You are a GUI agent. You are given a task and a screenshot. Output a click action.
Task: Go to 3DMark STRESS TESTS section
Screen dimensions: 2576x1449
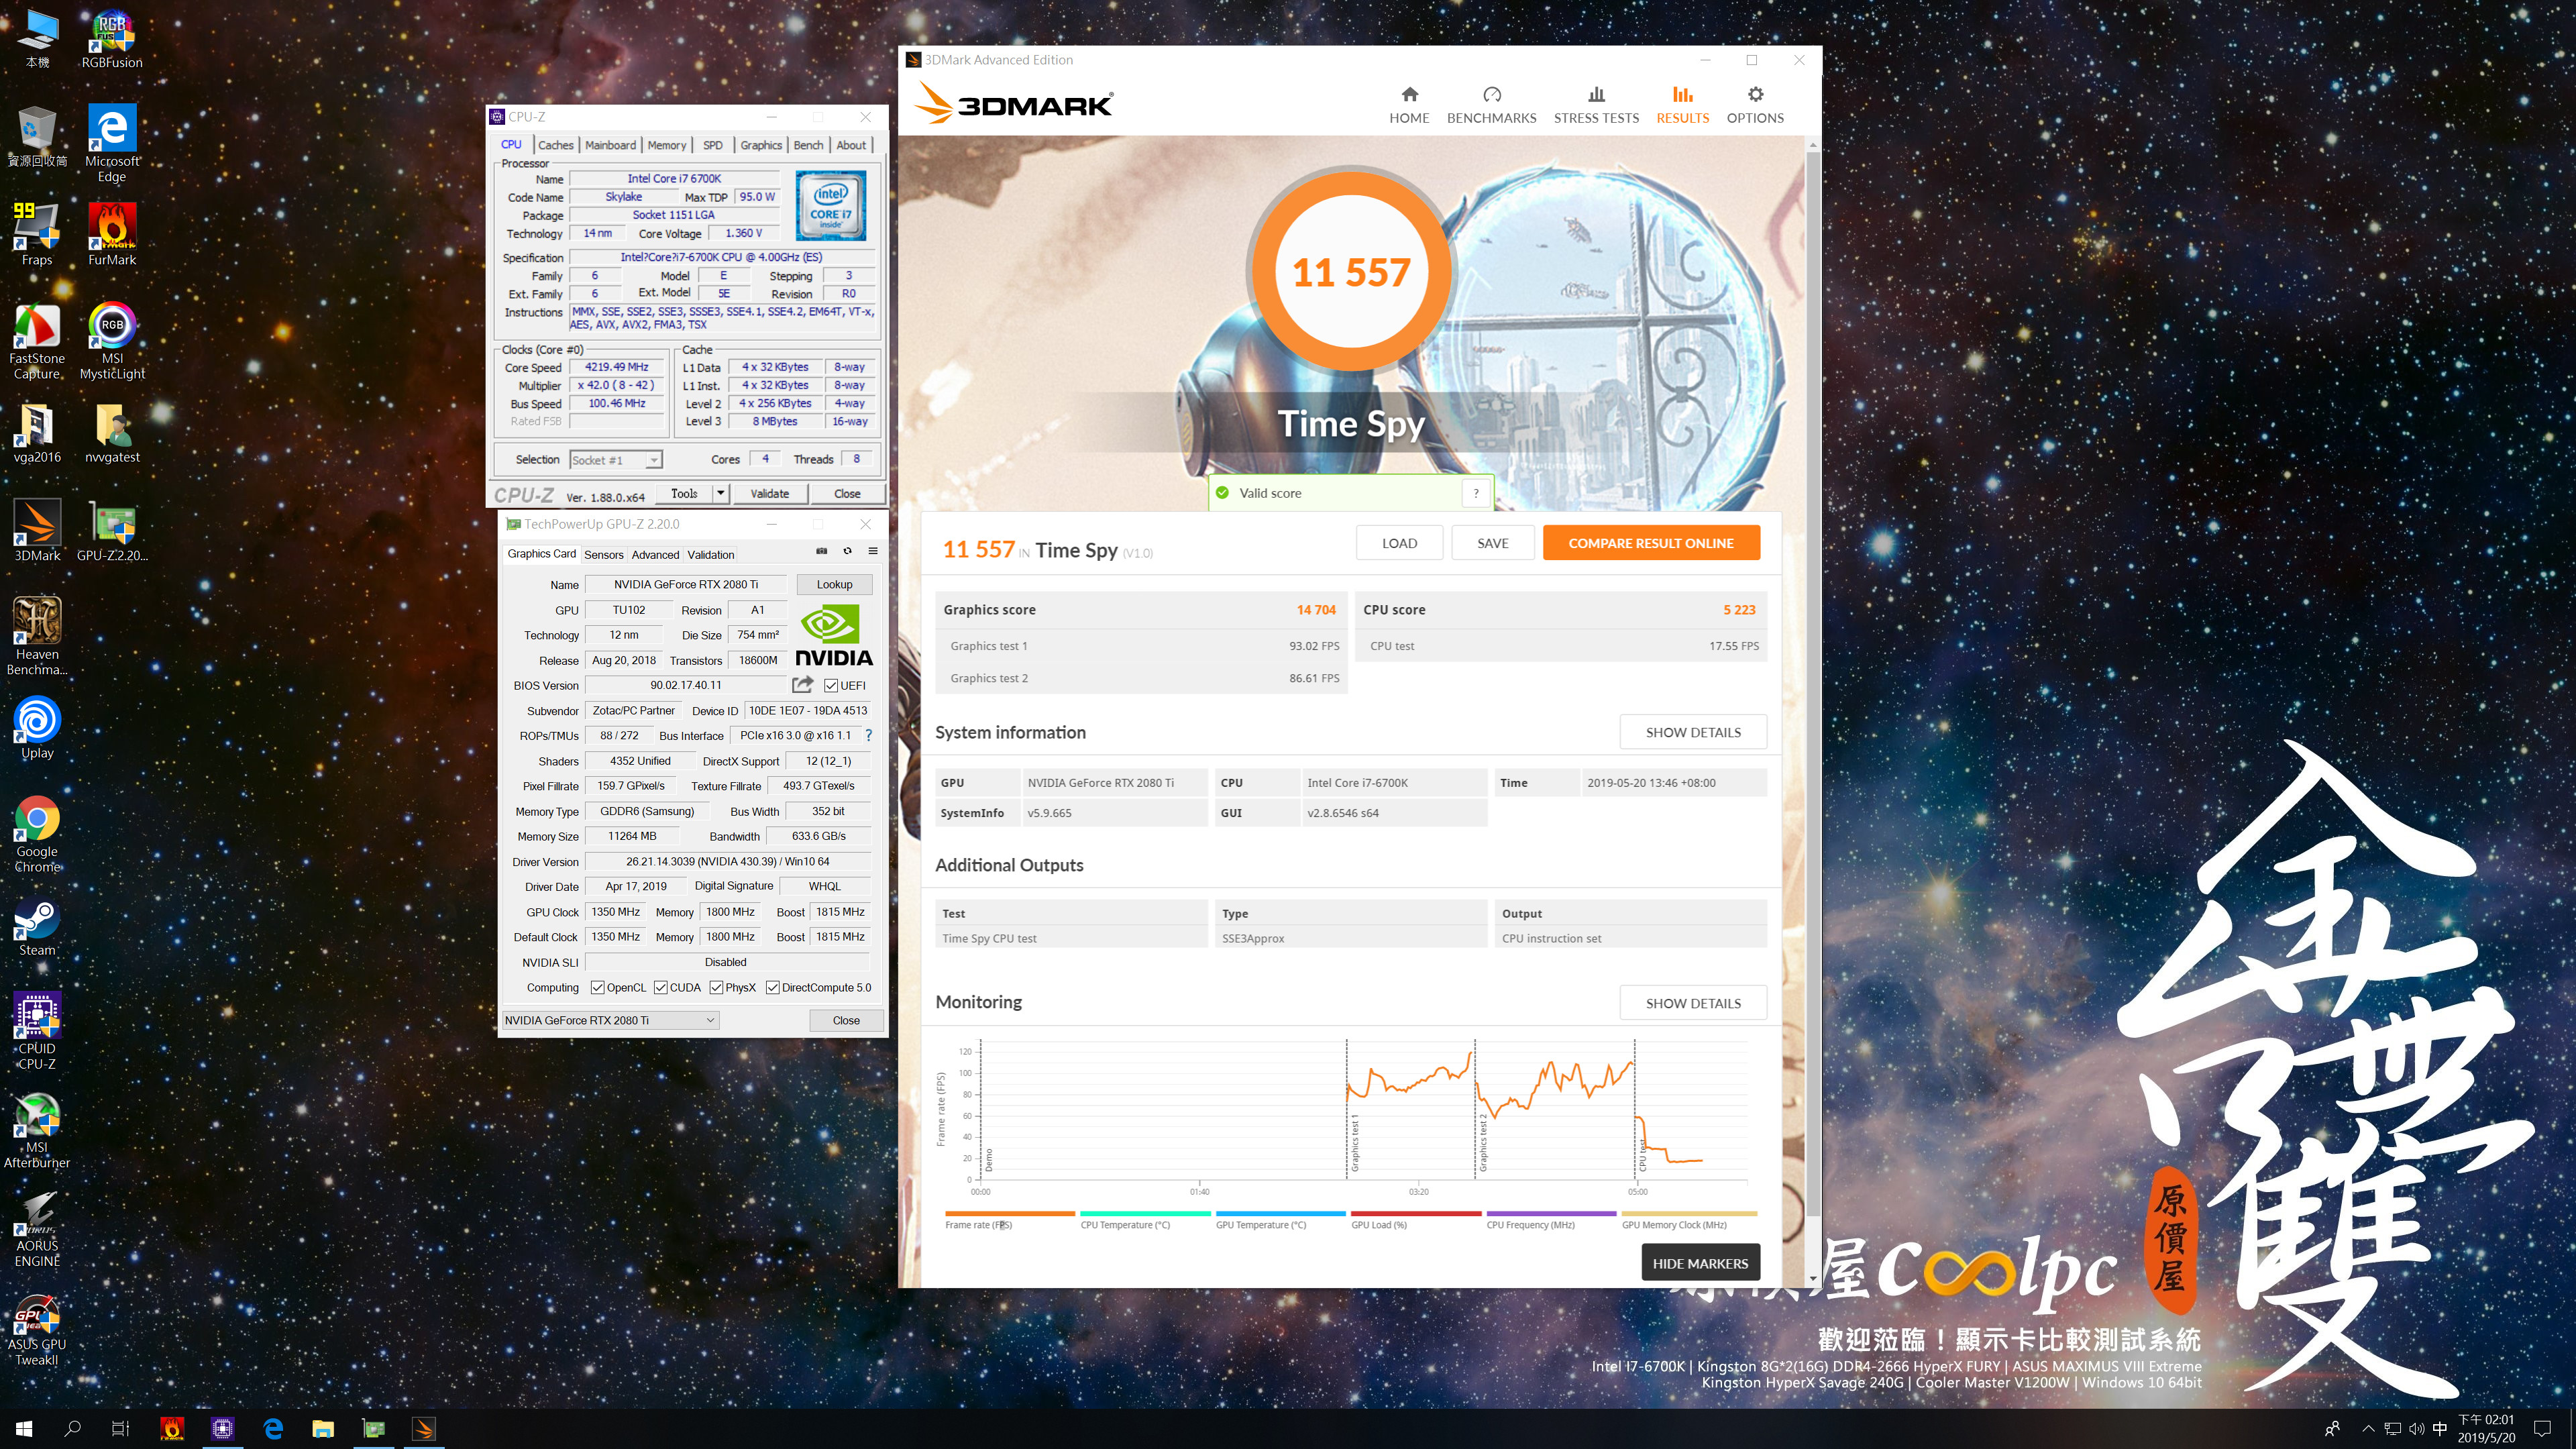(x=1596, y=105)
